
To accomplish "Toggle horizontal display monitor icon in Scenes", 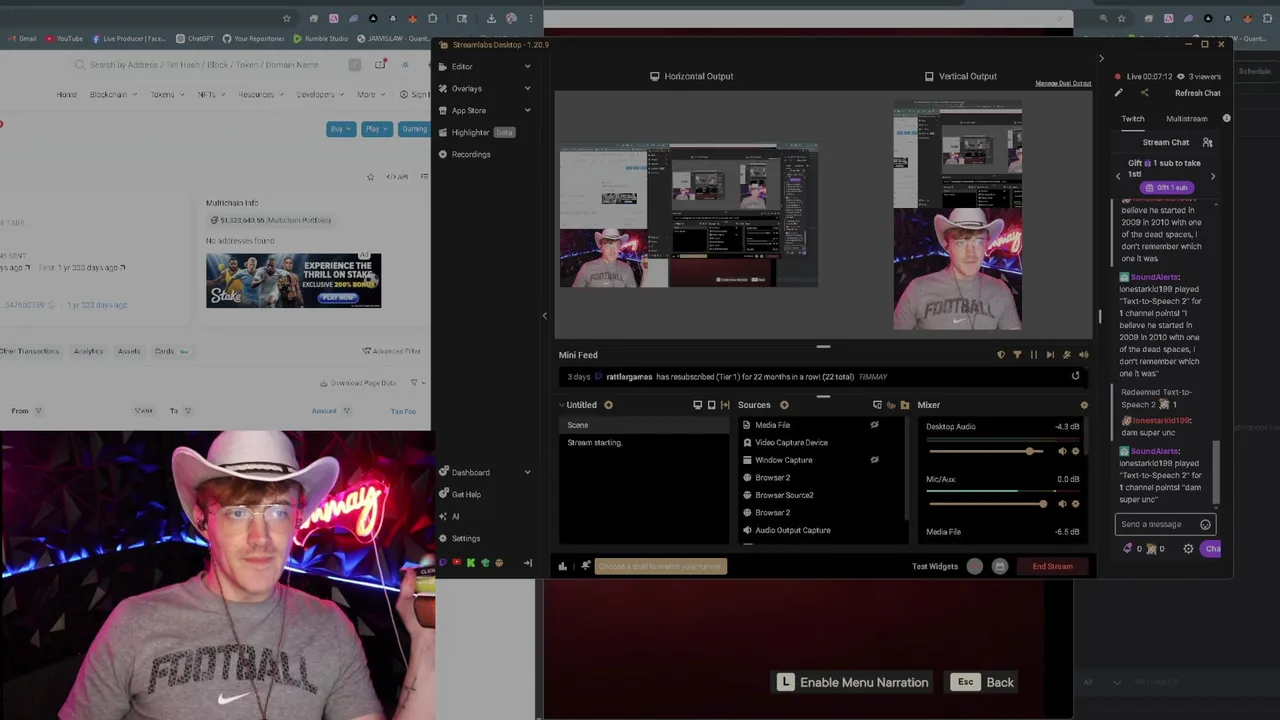I will 697,405.
